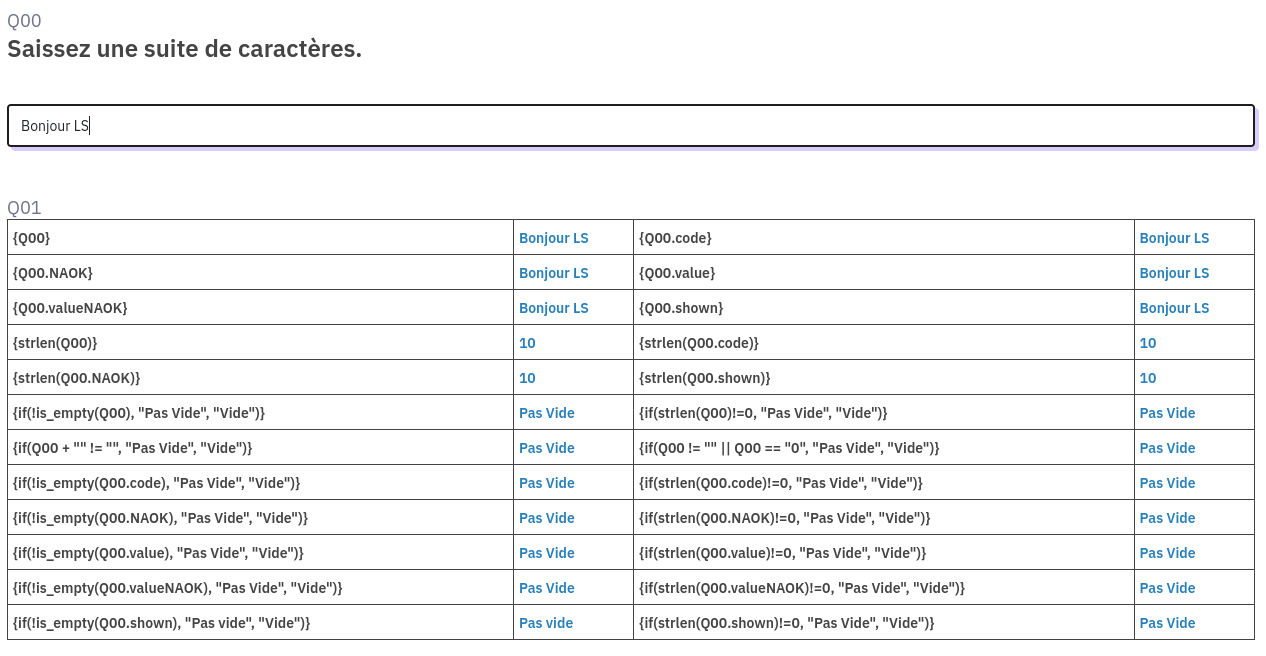Click the Q00 text input field
The height and width of the screenshot is (656, 1266).
(x=630, y=126)
